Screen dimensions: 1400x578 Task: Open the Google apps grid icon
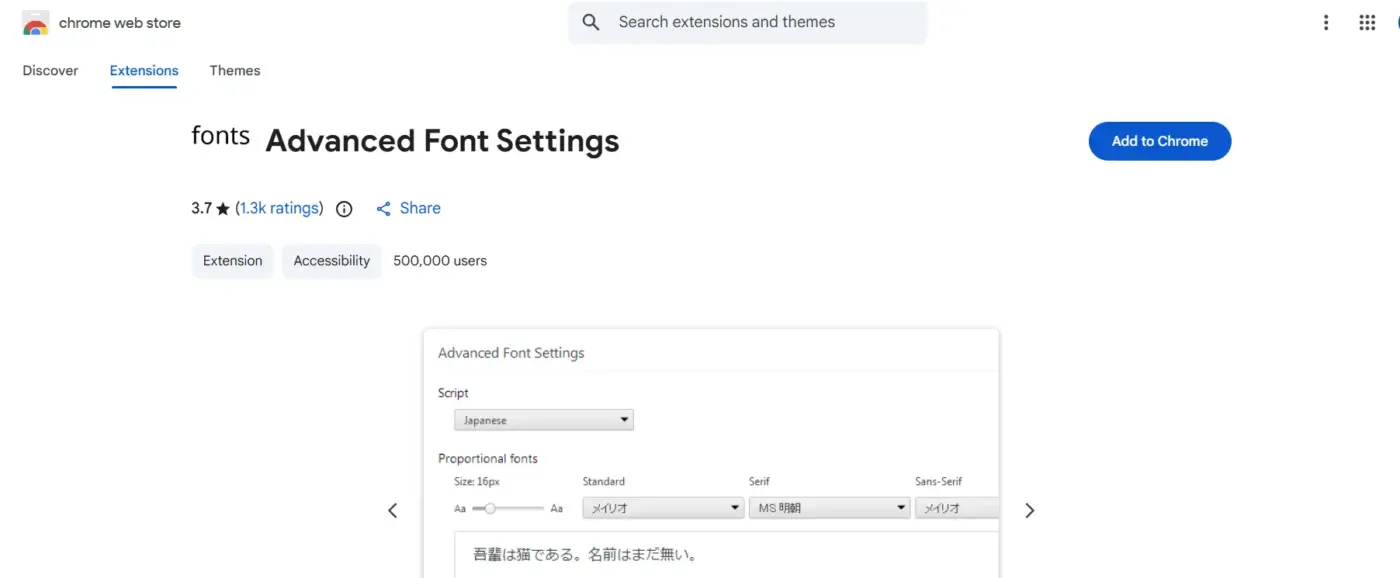click(x=1367, y=23)
